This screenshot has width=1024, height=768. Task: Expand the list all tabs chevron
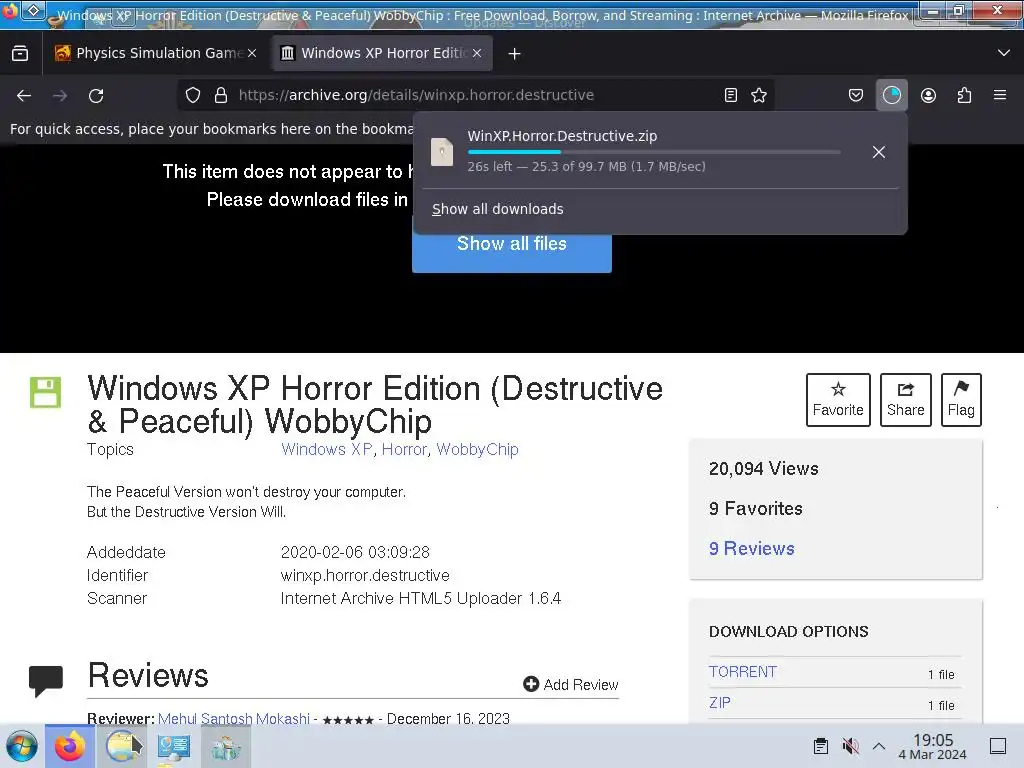pyautogui.click(x=1004, y=53)
